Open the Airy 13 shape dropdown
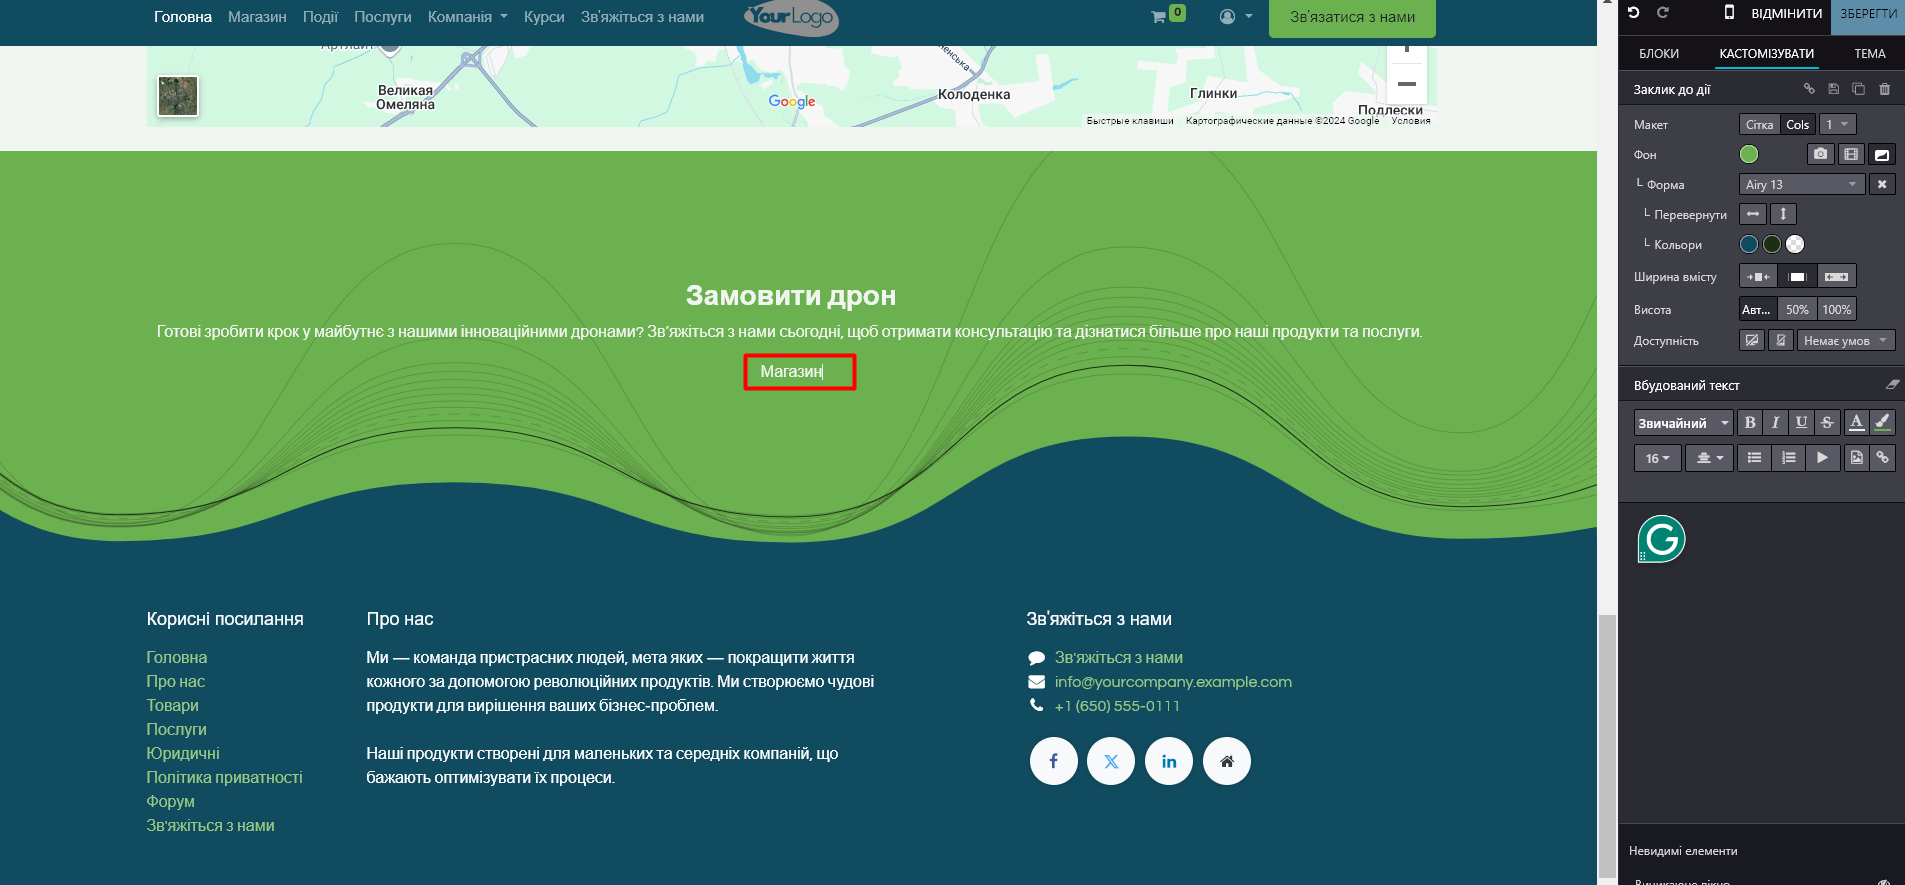Viewport: 1905px width, 885px height. 1801,185
